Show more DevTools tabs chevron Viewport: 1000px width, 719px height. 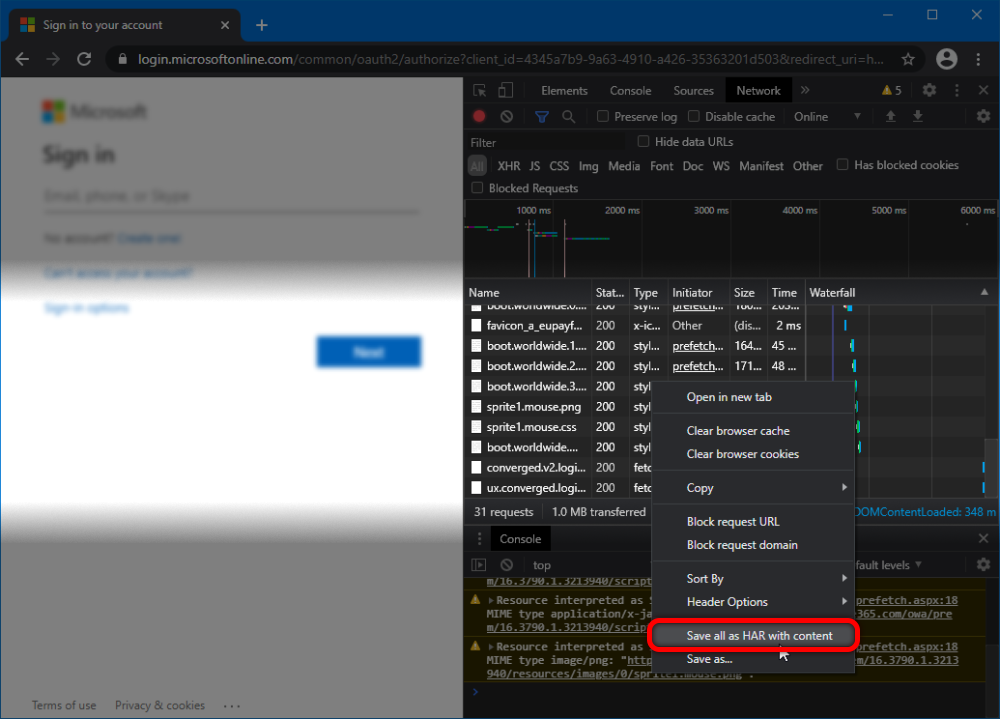click(805, 91)
